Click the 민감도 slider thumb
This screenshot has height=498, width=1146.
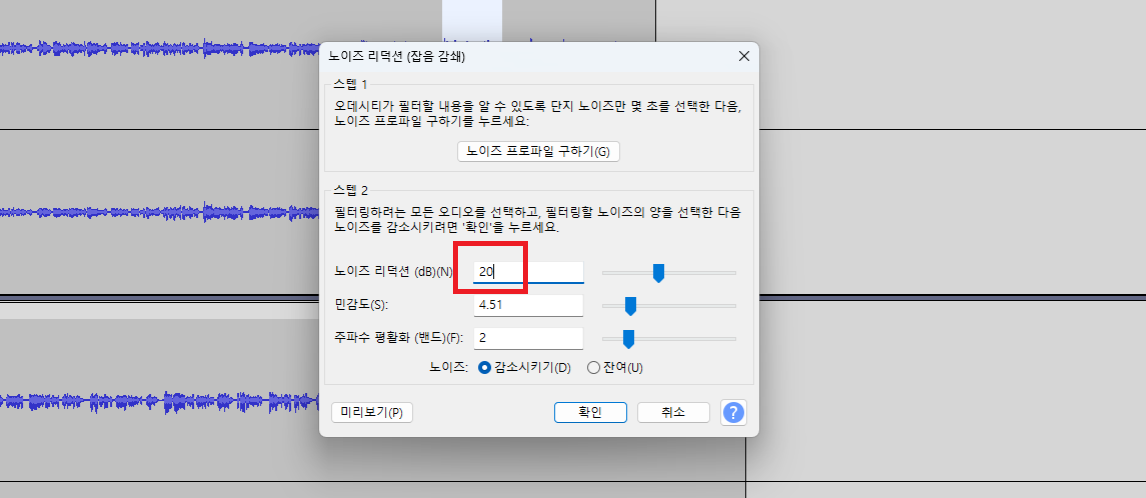631,306
